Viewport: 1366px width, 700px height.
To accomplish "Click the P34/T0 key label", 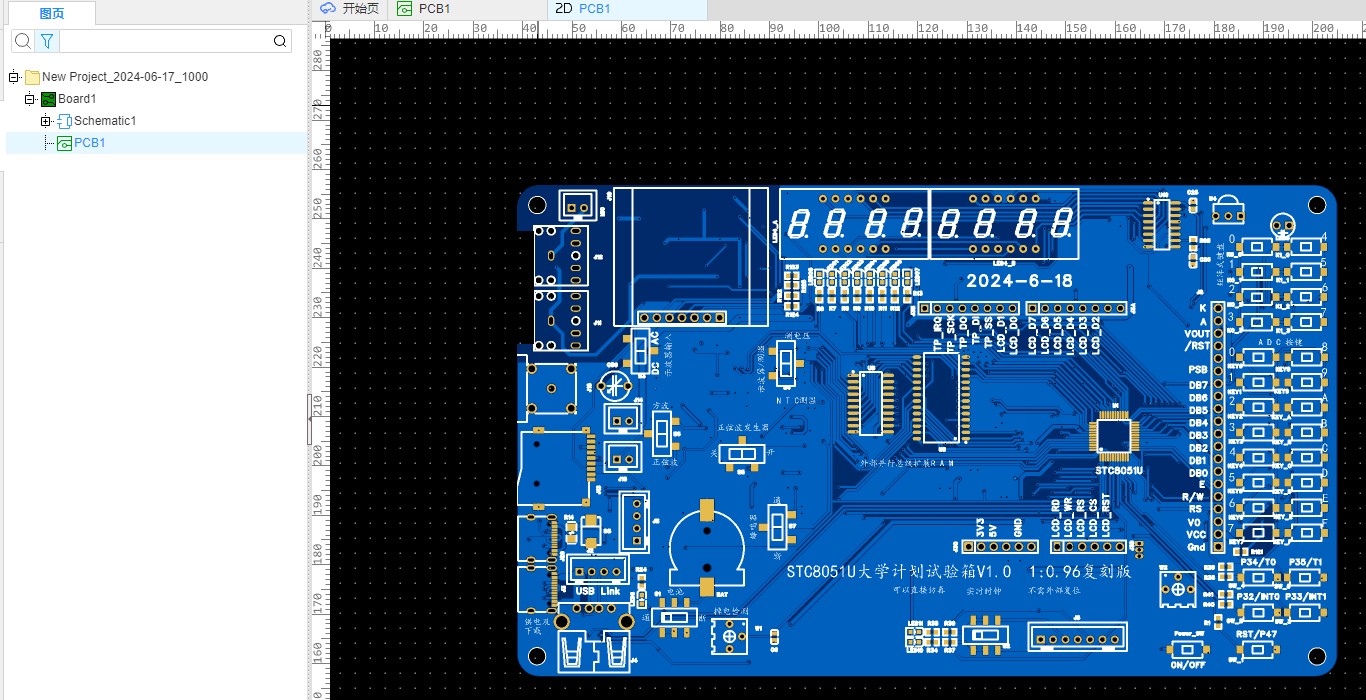I will [1258, 562].
